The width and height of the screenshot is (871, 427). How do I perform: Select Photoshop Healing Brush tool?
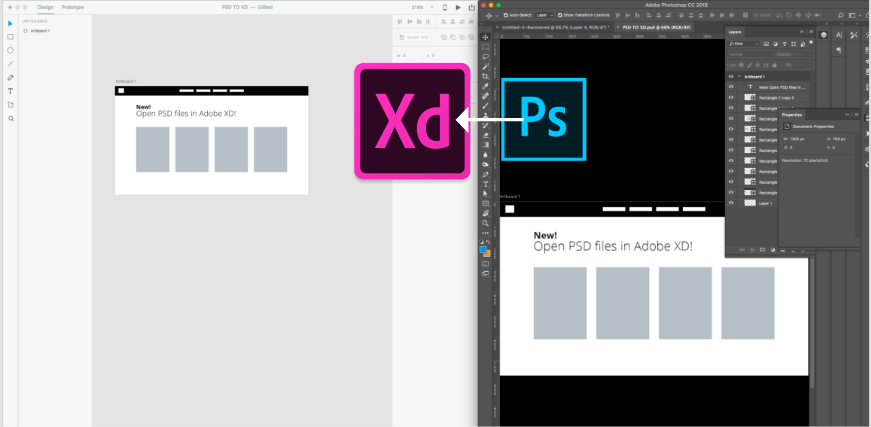(x=485, y=96)
